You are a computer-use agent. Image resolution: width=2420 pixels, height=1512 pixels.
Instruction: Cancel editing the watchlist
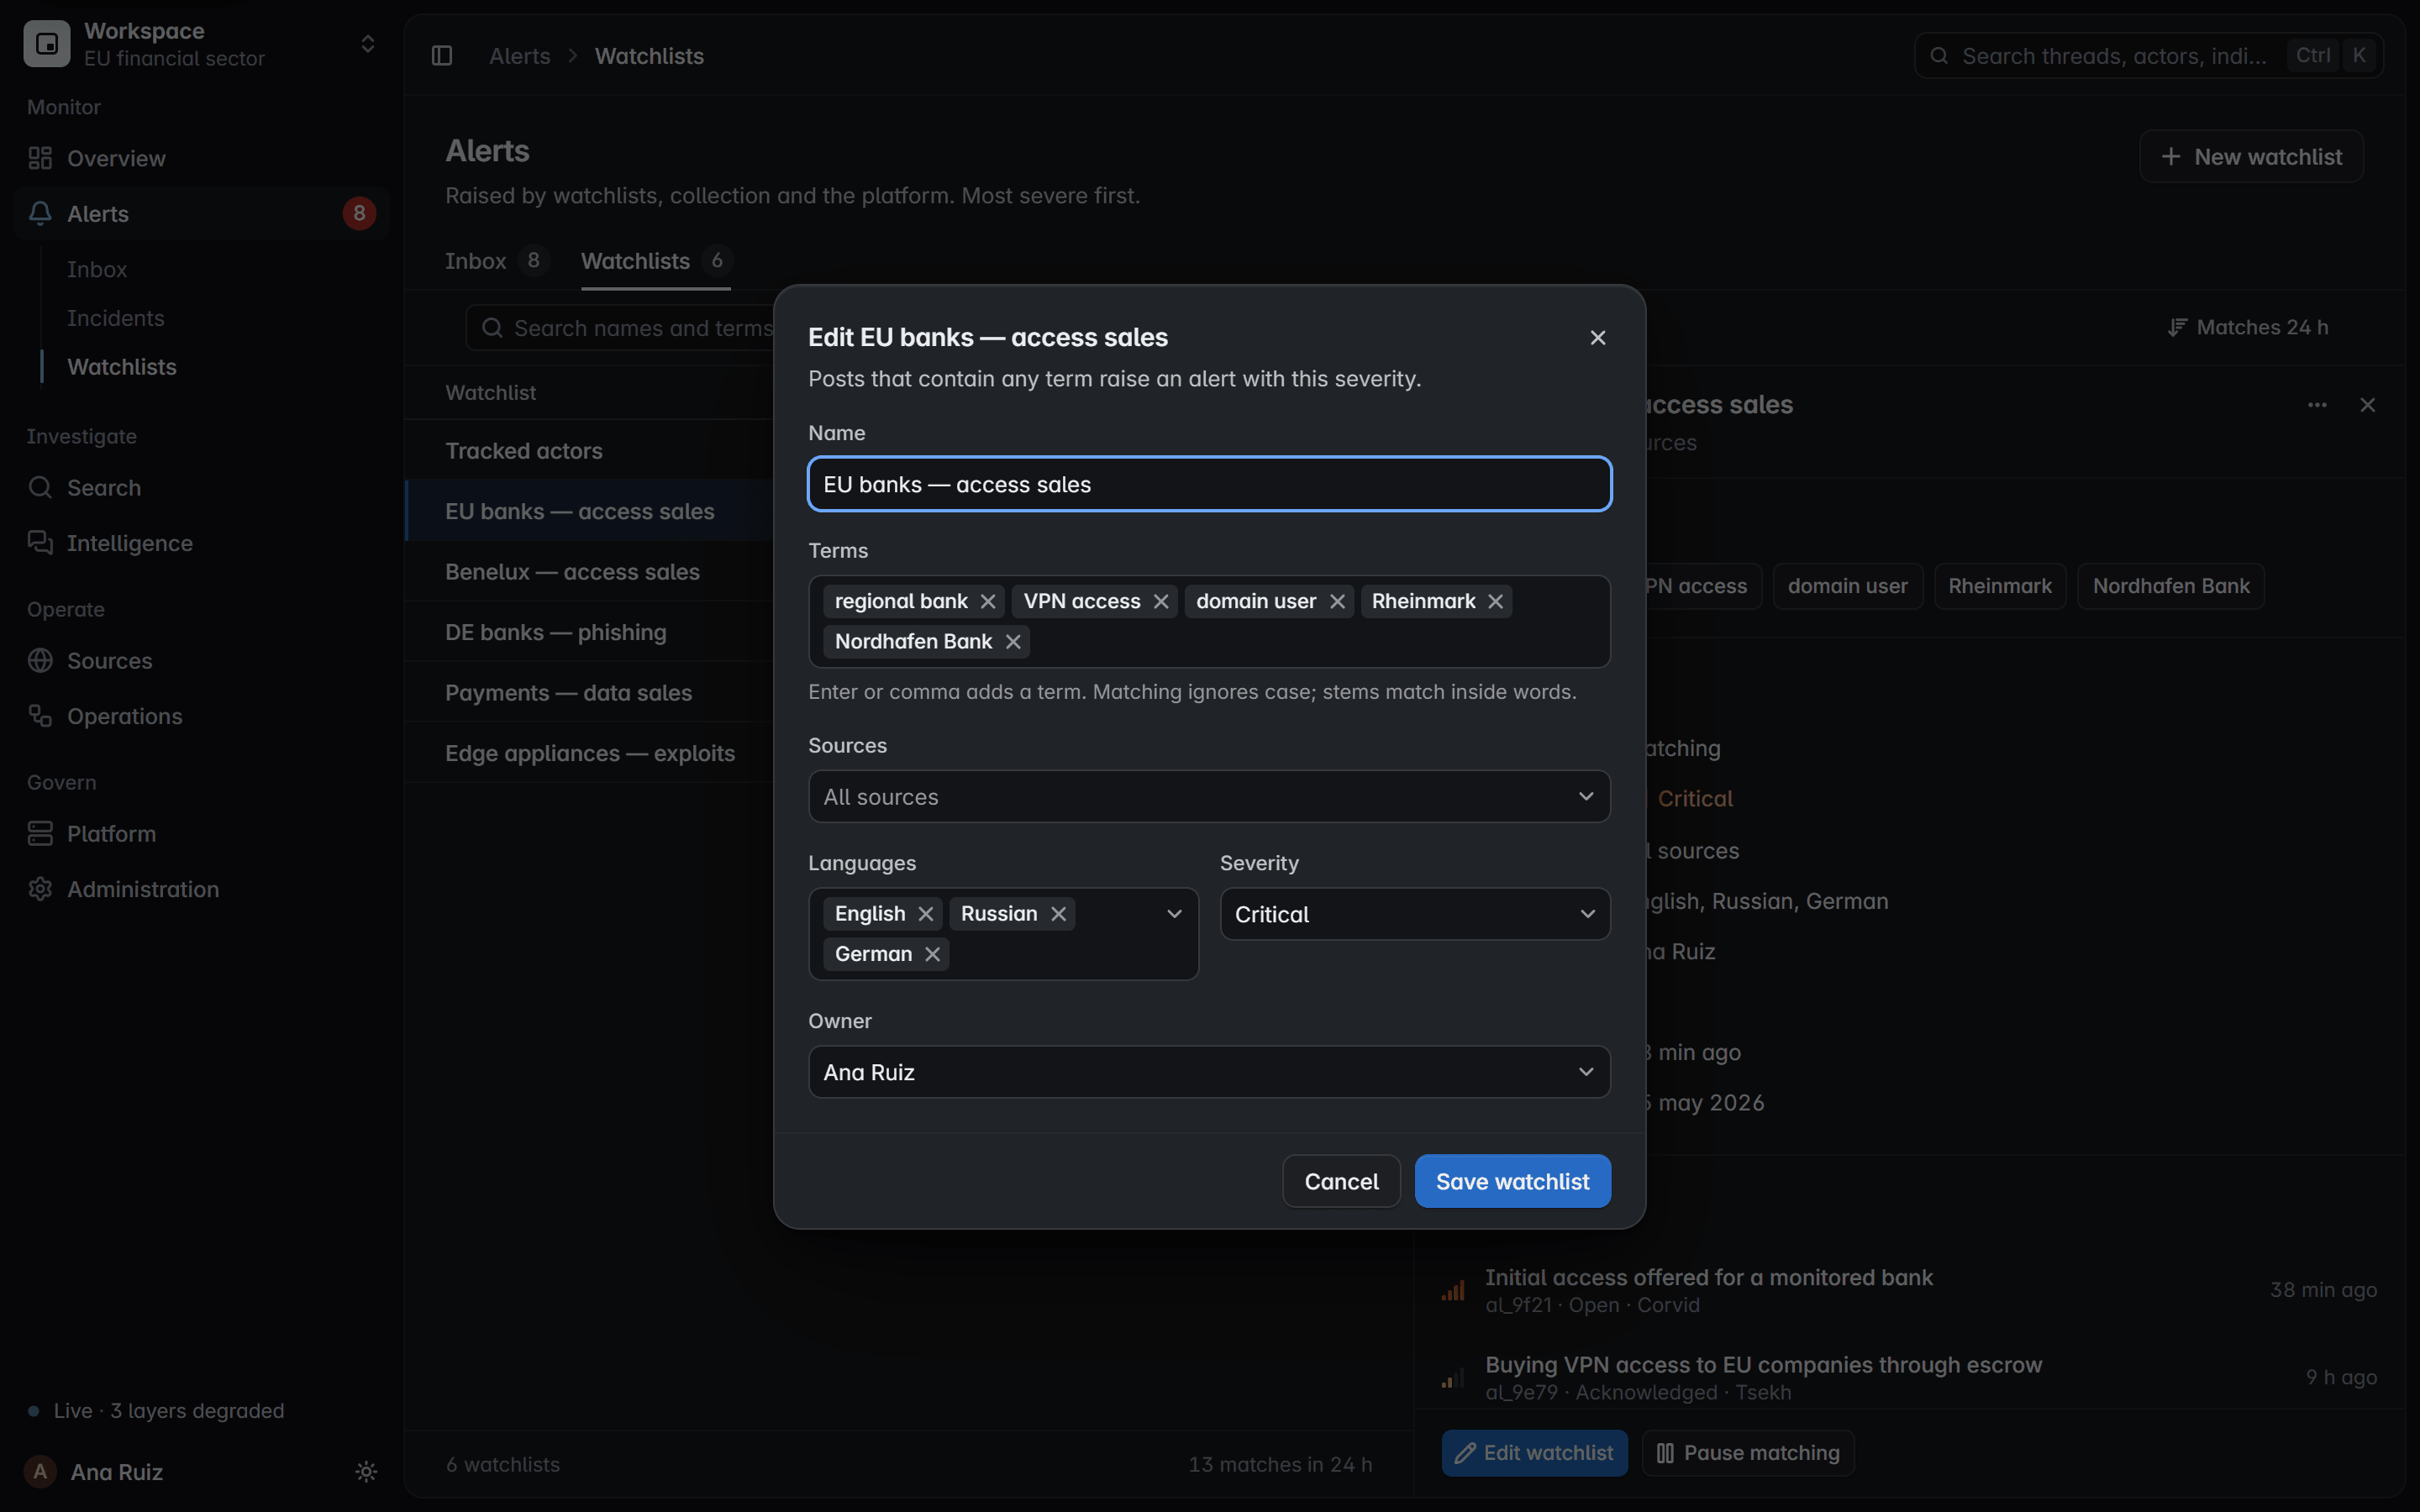[1341, 1181]
